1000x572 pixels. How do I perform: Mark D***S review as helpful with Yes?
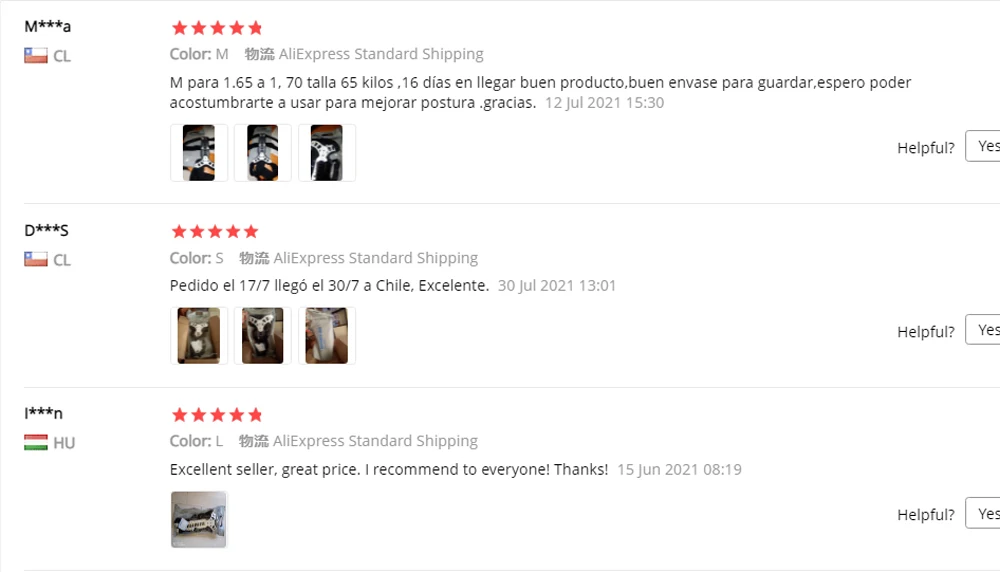point(983,330)
